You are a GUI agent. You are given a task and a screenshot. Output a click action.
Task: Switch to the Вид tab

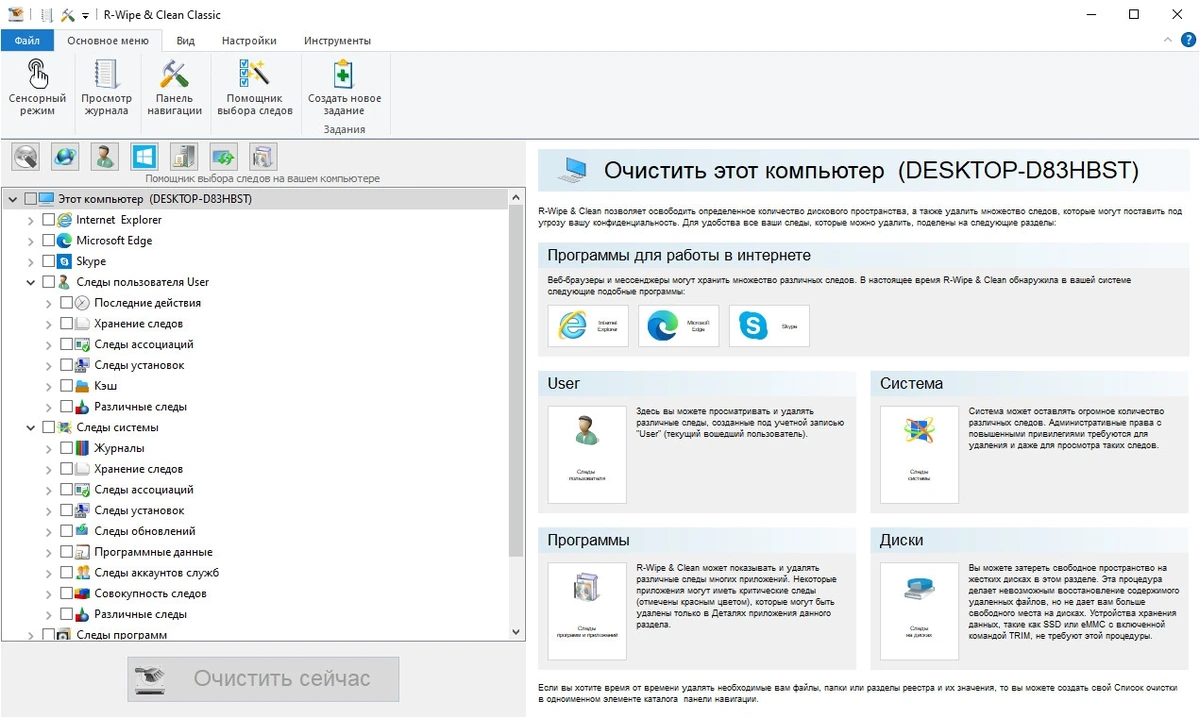coord(185,41)
